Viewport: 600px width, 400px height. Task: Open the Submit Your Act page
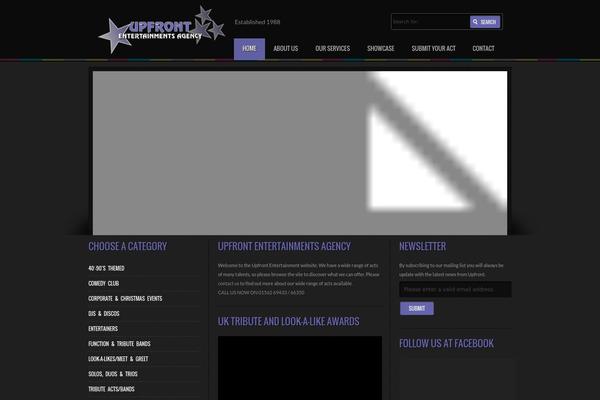[434, 49]
